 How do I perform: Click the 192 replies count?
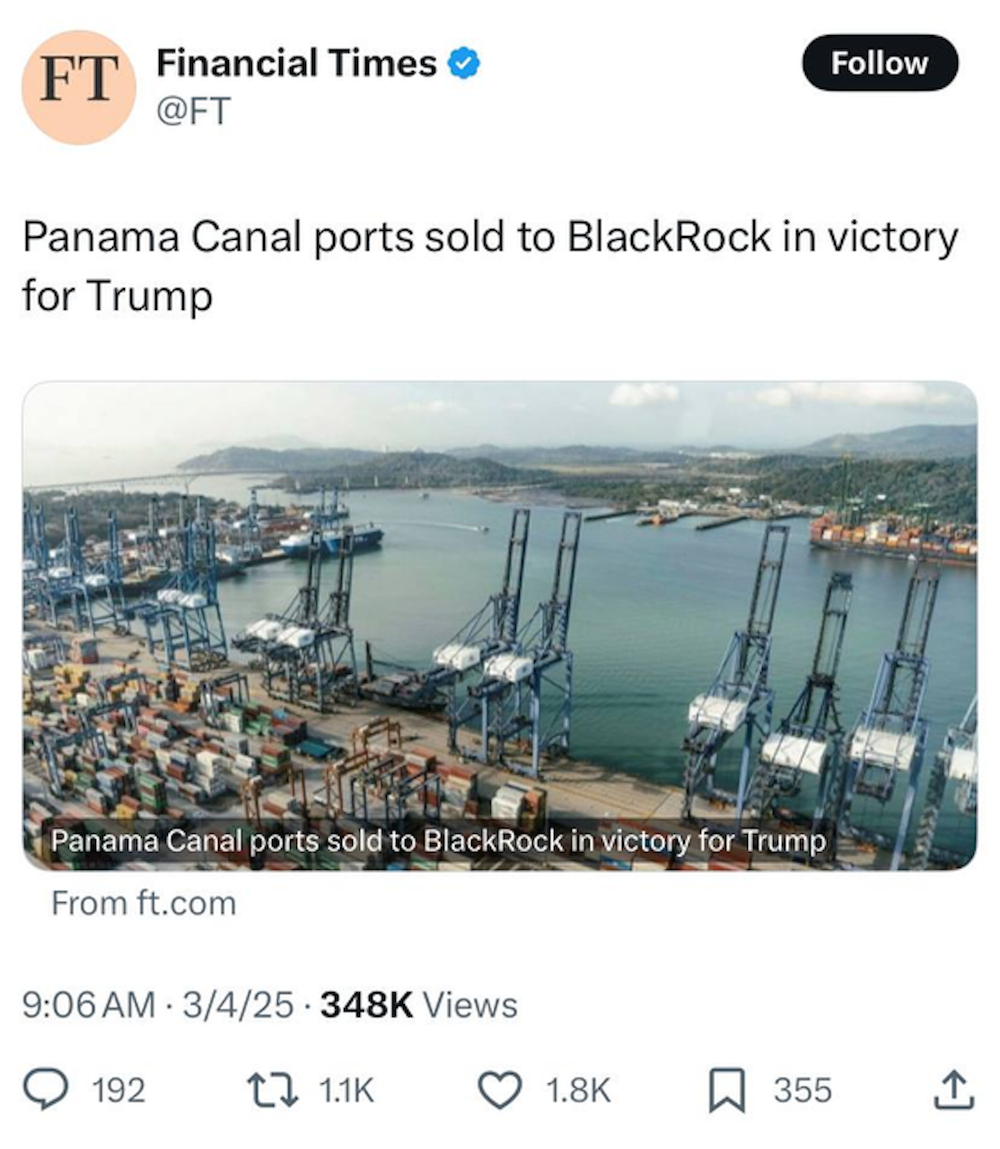(x=118, y=1090)
